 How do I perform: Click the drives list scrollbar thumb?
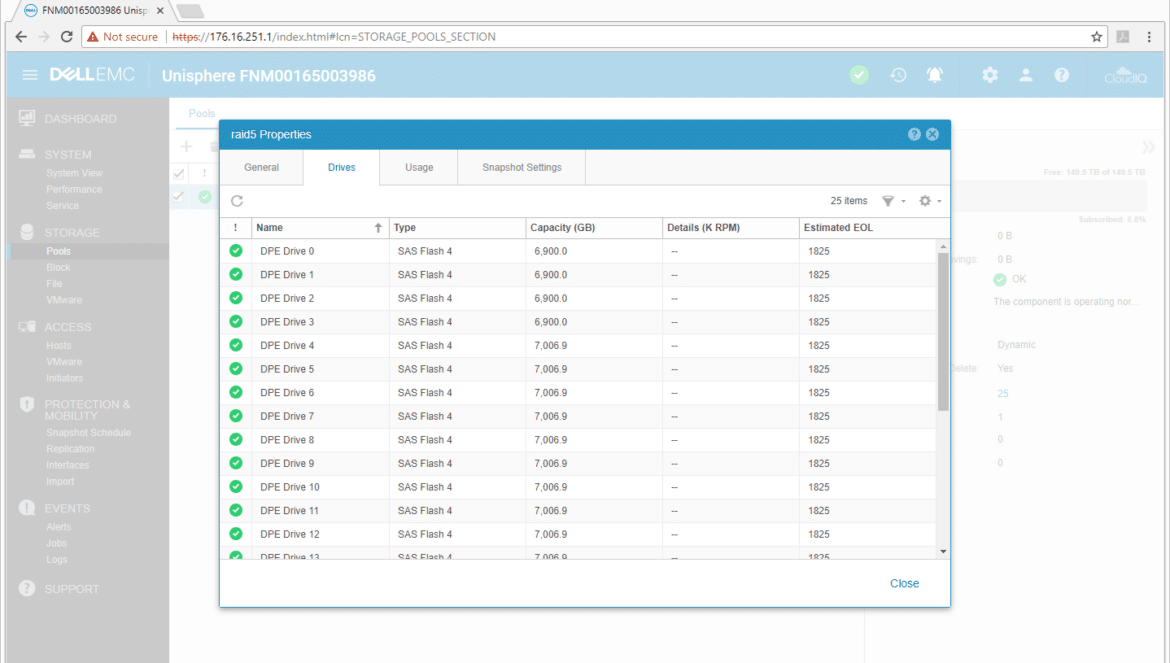(x=943, y=331)
